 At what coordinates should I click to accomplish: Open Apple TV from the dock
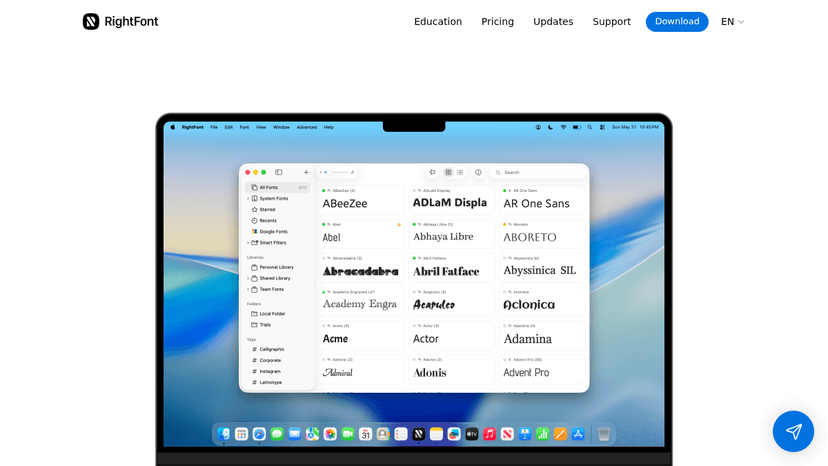pyautogui.click(x=472, y=434)
